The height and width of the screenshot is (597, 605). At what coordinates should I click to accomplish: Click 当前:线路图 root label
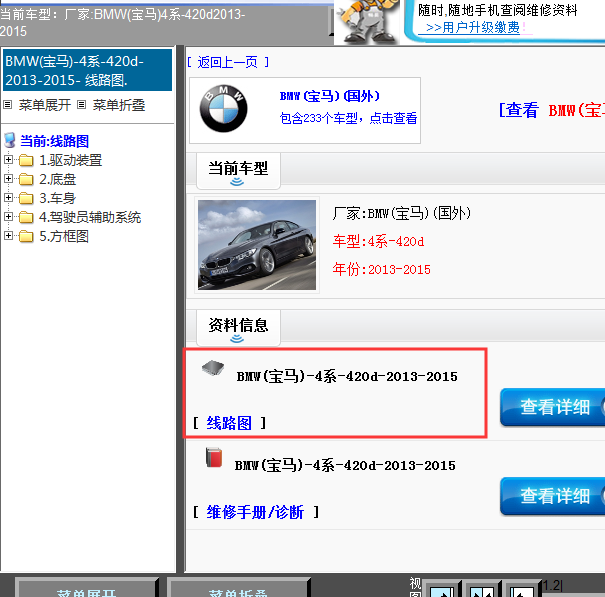(54, 141)
